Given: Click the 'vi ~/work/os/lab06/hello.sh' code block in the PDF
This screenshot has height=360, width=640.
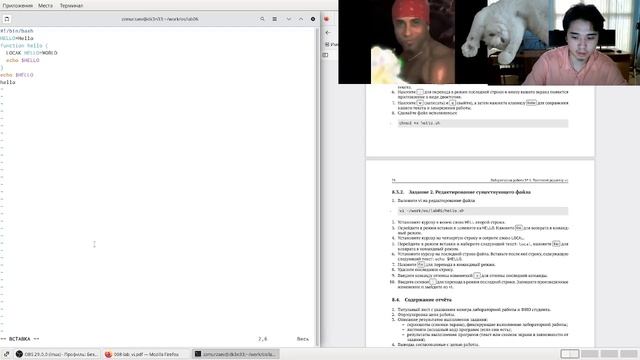Looking at the screenshot, I should (x=483, y=211).
